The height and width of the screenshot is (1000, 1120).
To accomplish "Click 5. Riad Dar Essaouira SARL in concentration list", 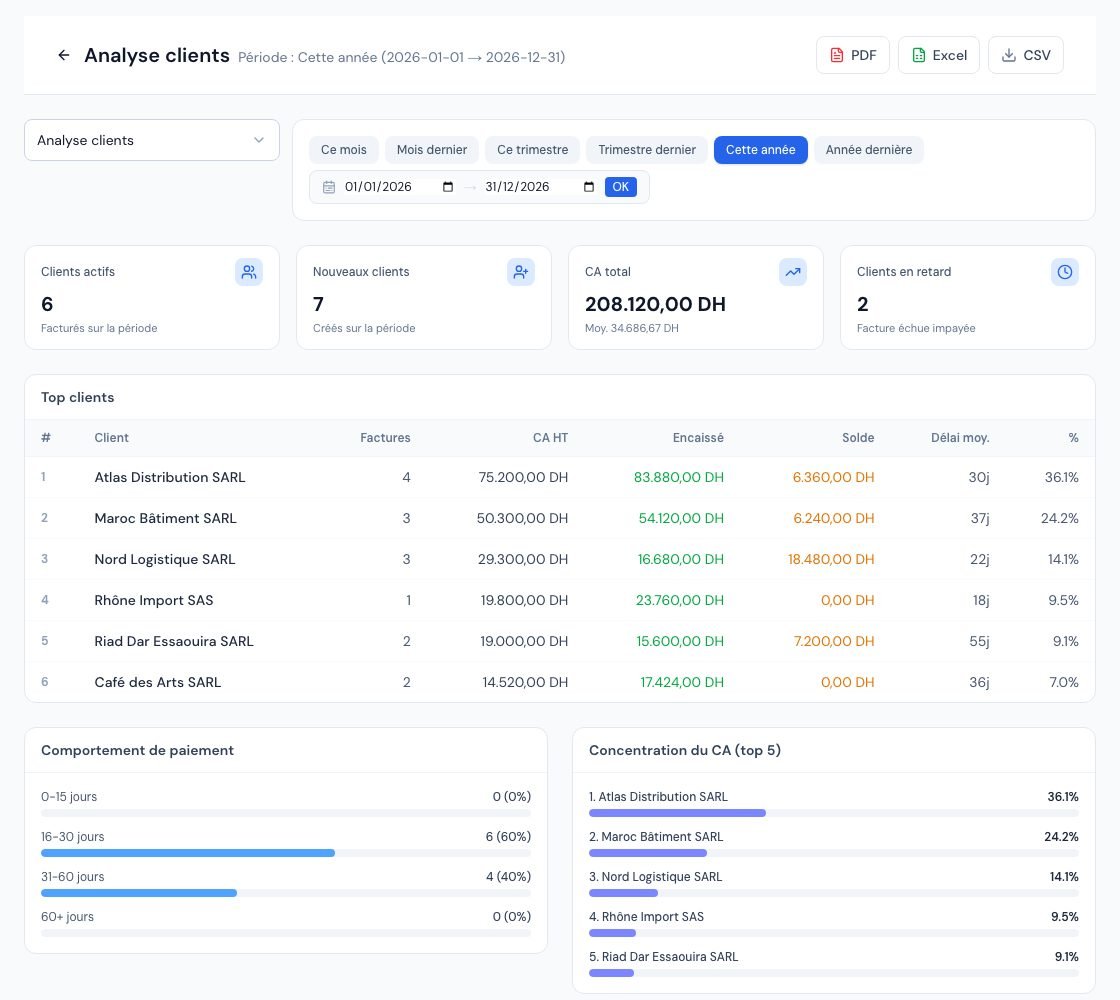I will pyautogui.click(x=664, y=956).
